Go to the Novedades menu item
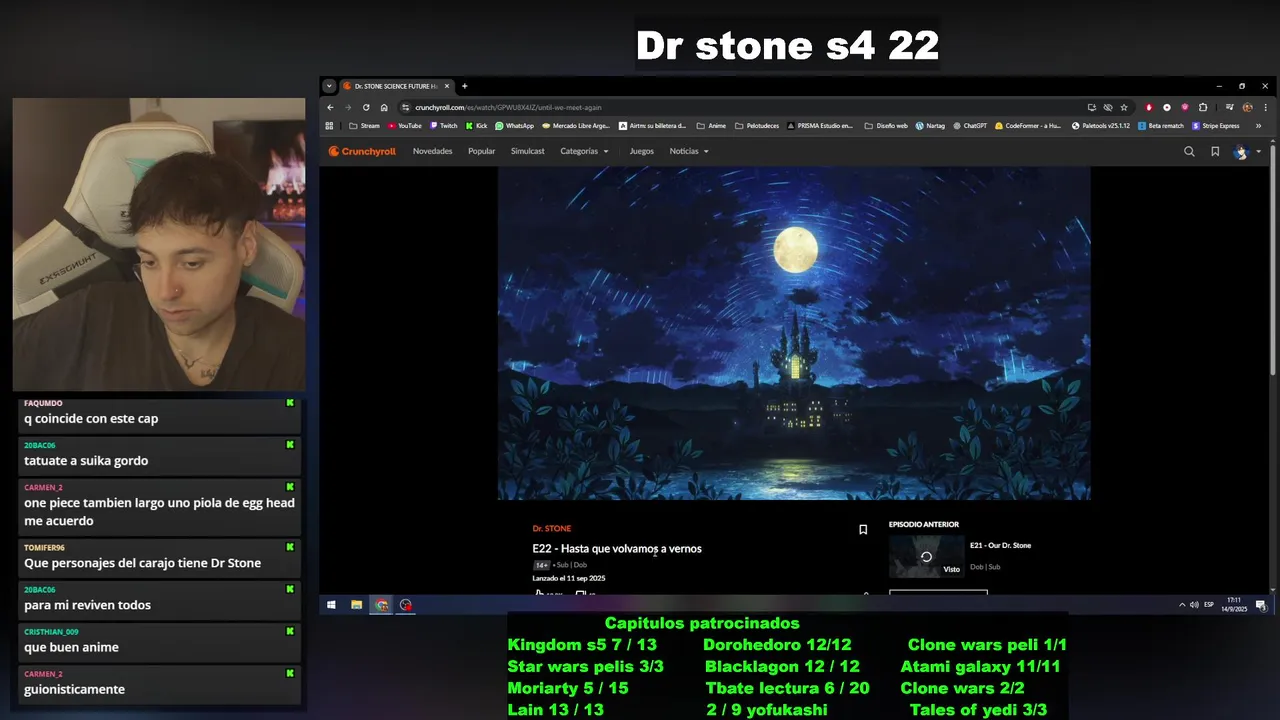 click(x=432, y=151)
